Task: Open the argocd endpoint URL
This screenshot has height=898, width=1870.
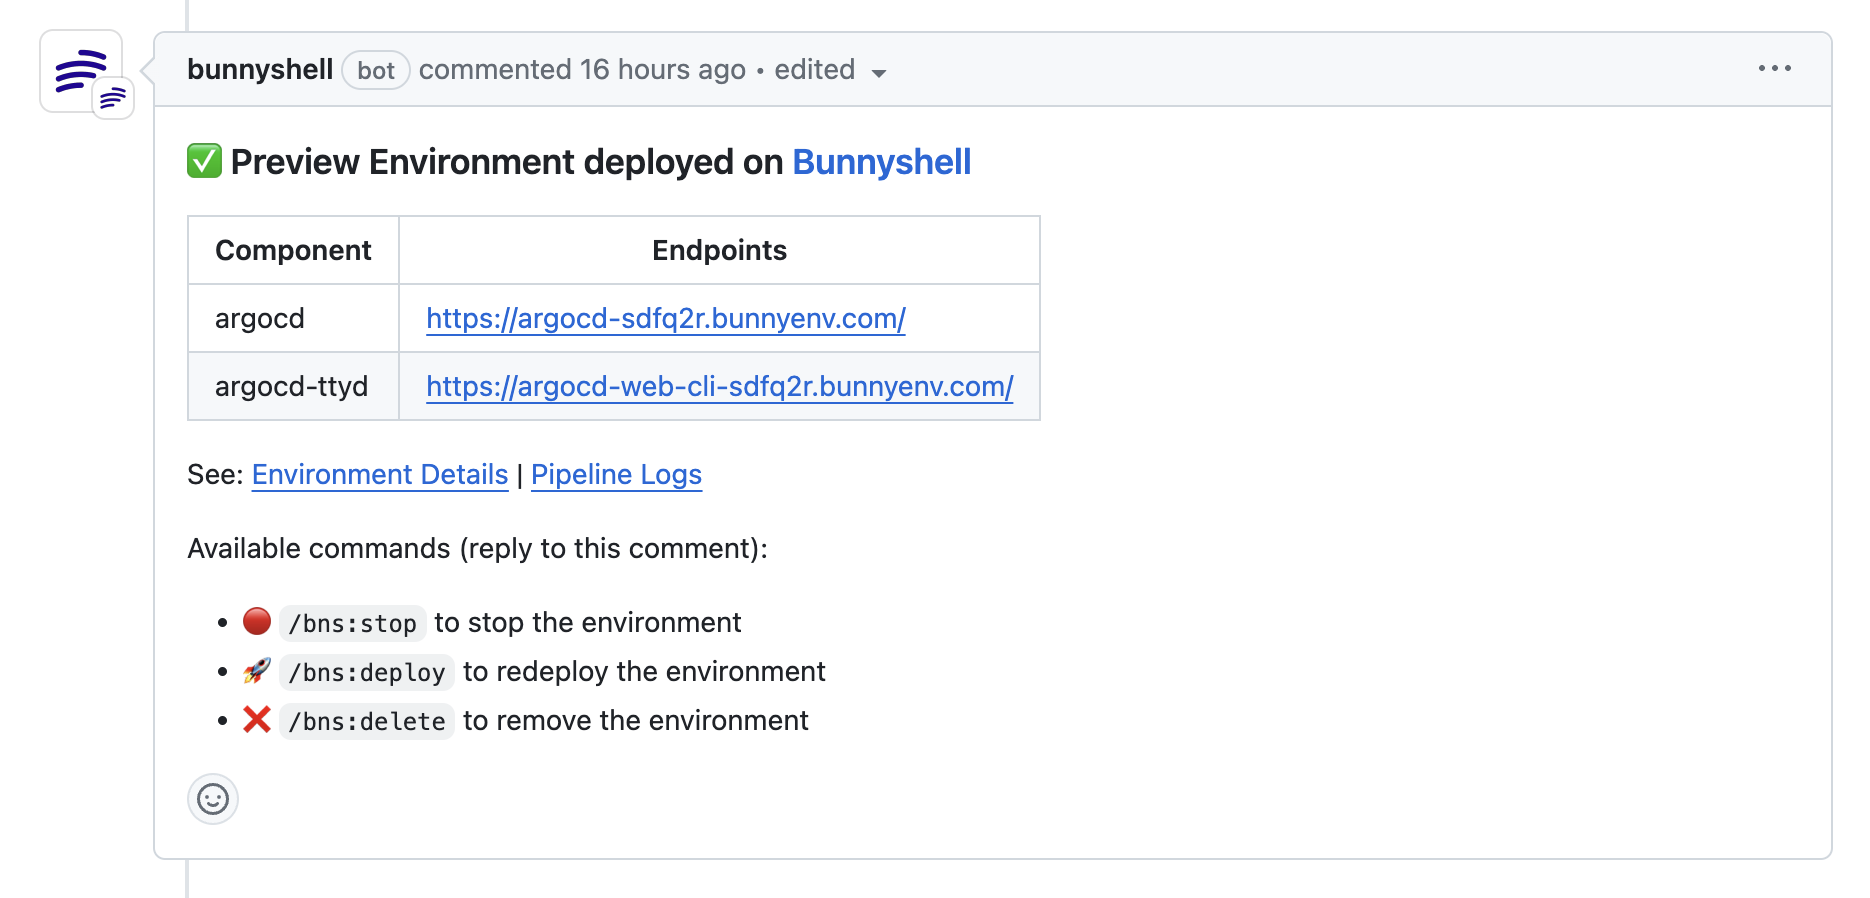Action: (665, 318)
